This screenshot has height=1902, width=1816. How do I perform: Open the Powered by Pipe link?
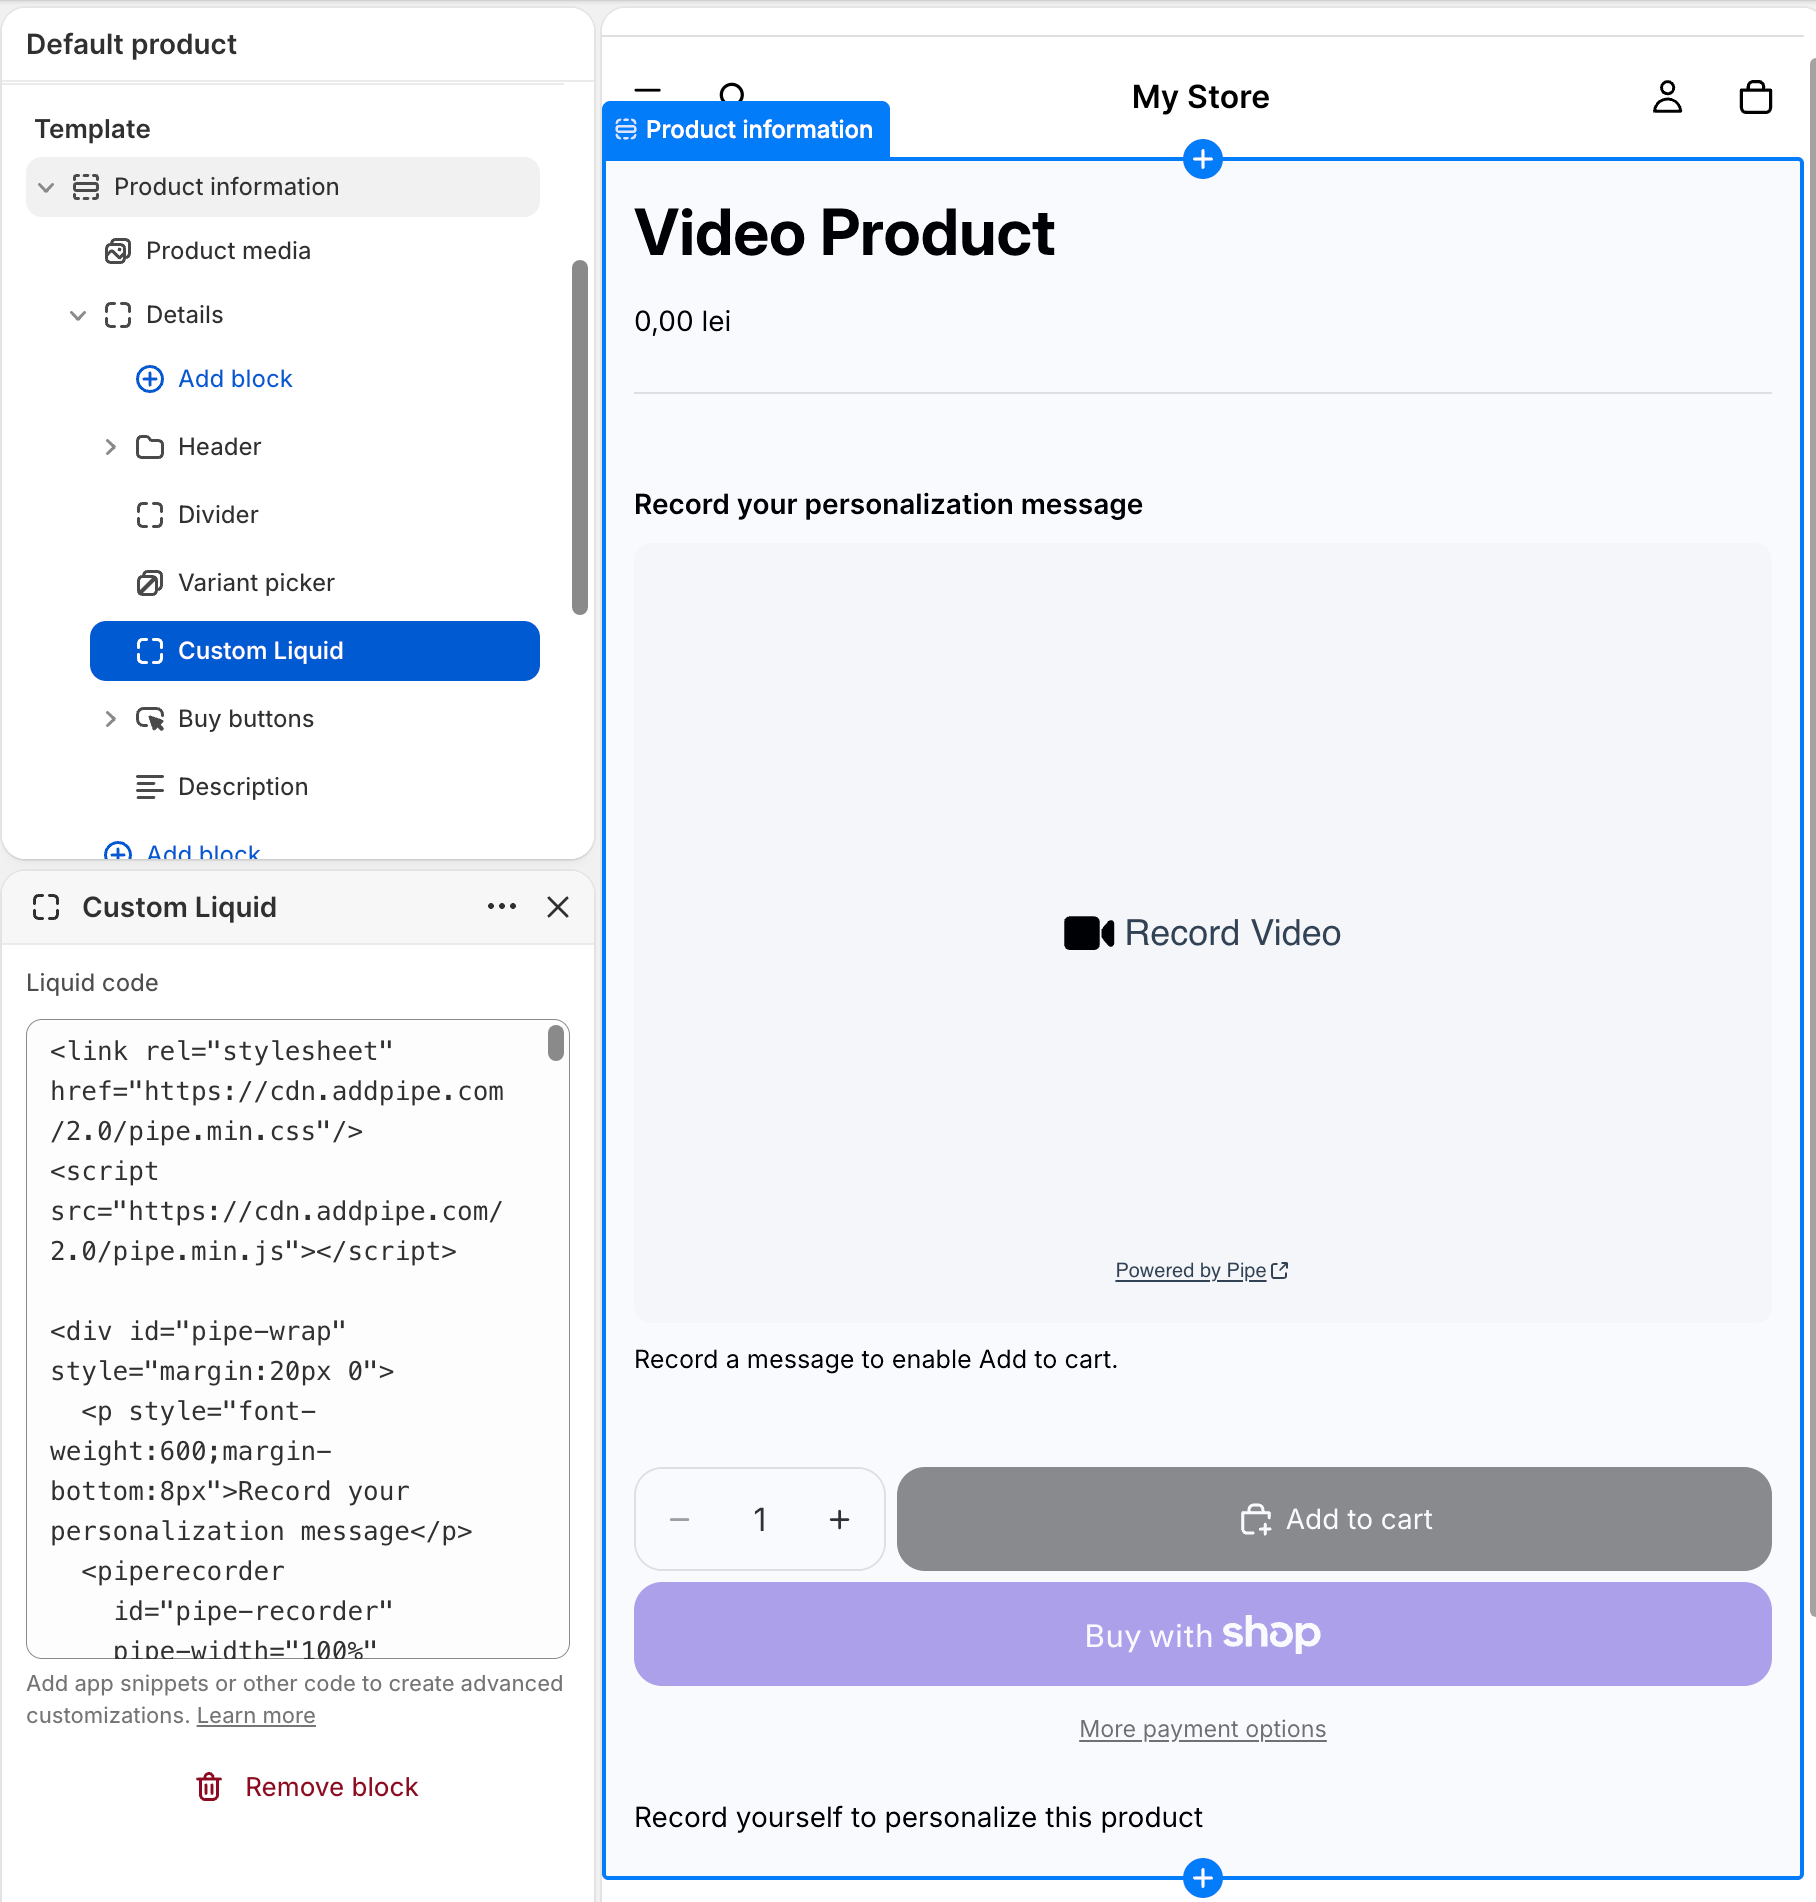[x=1202, y=1270]
